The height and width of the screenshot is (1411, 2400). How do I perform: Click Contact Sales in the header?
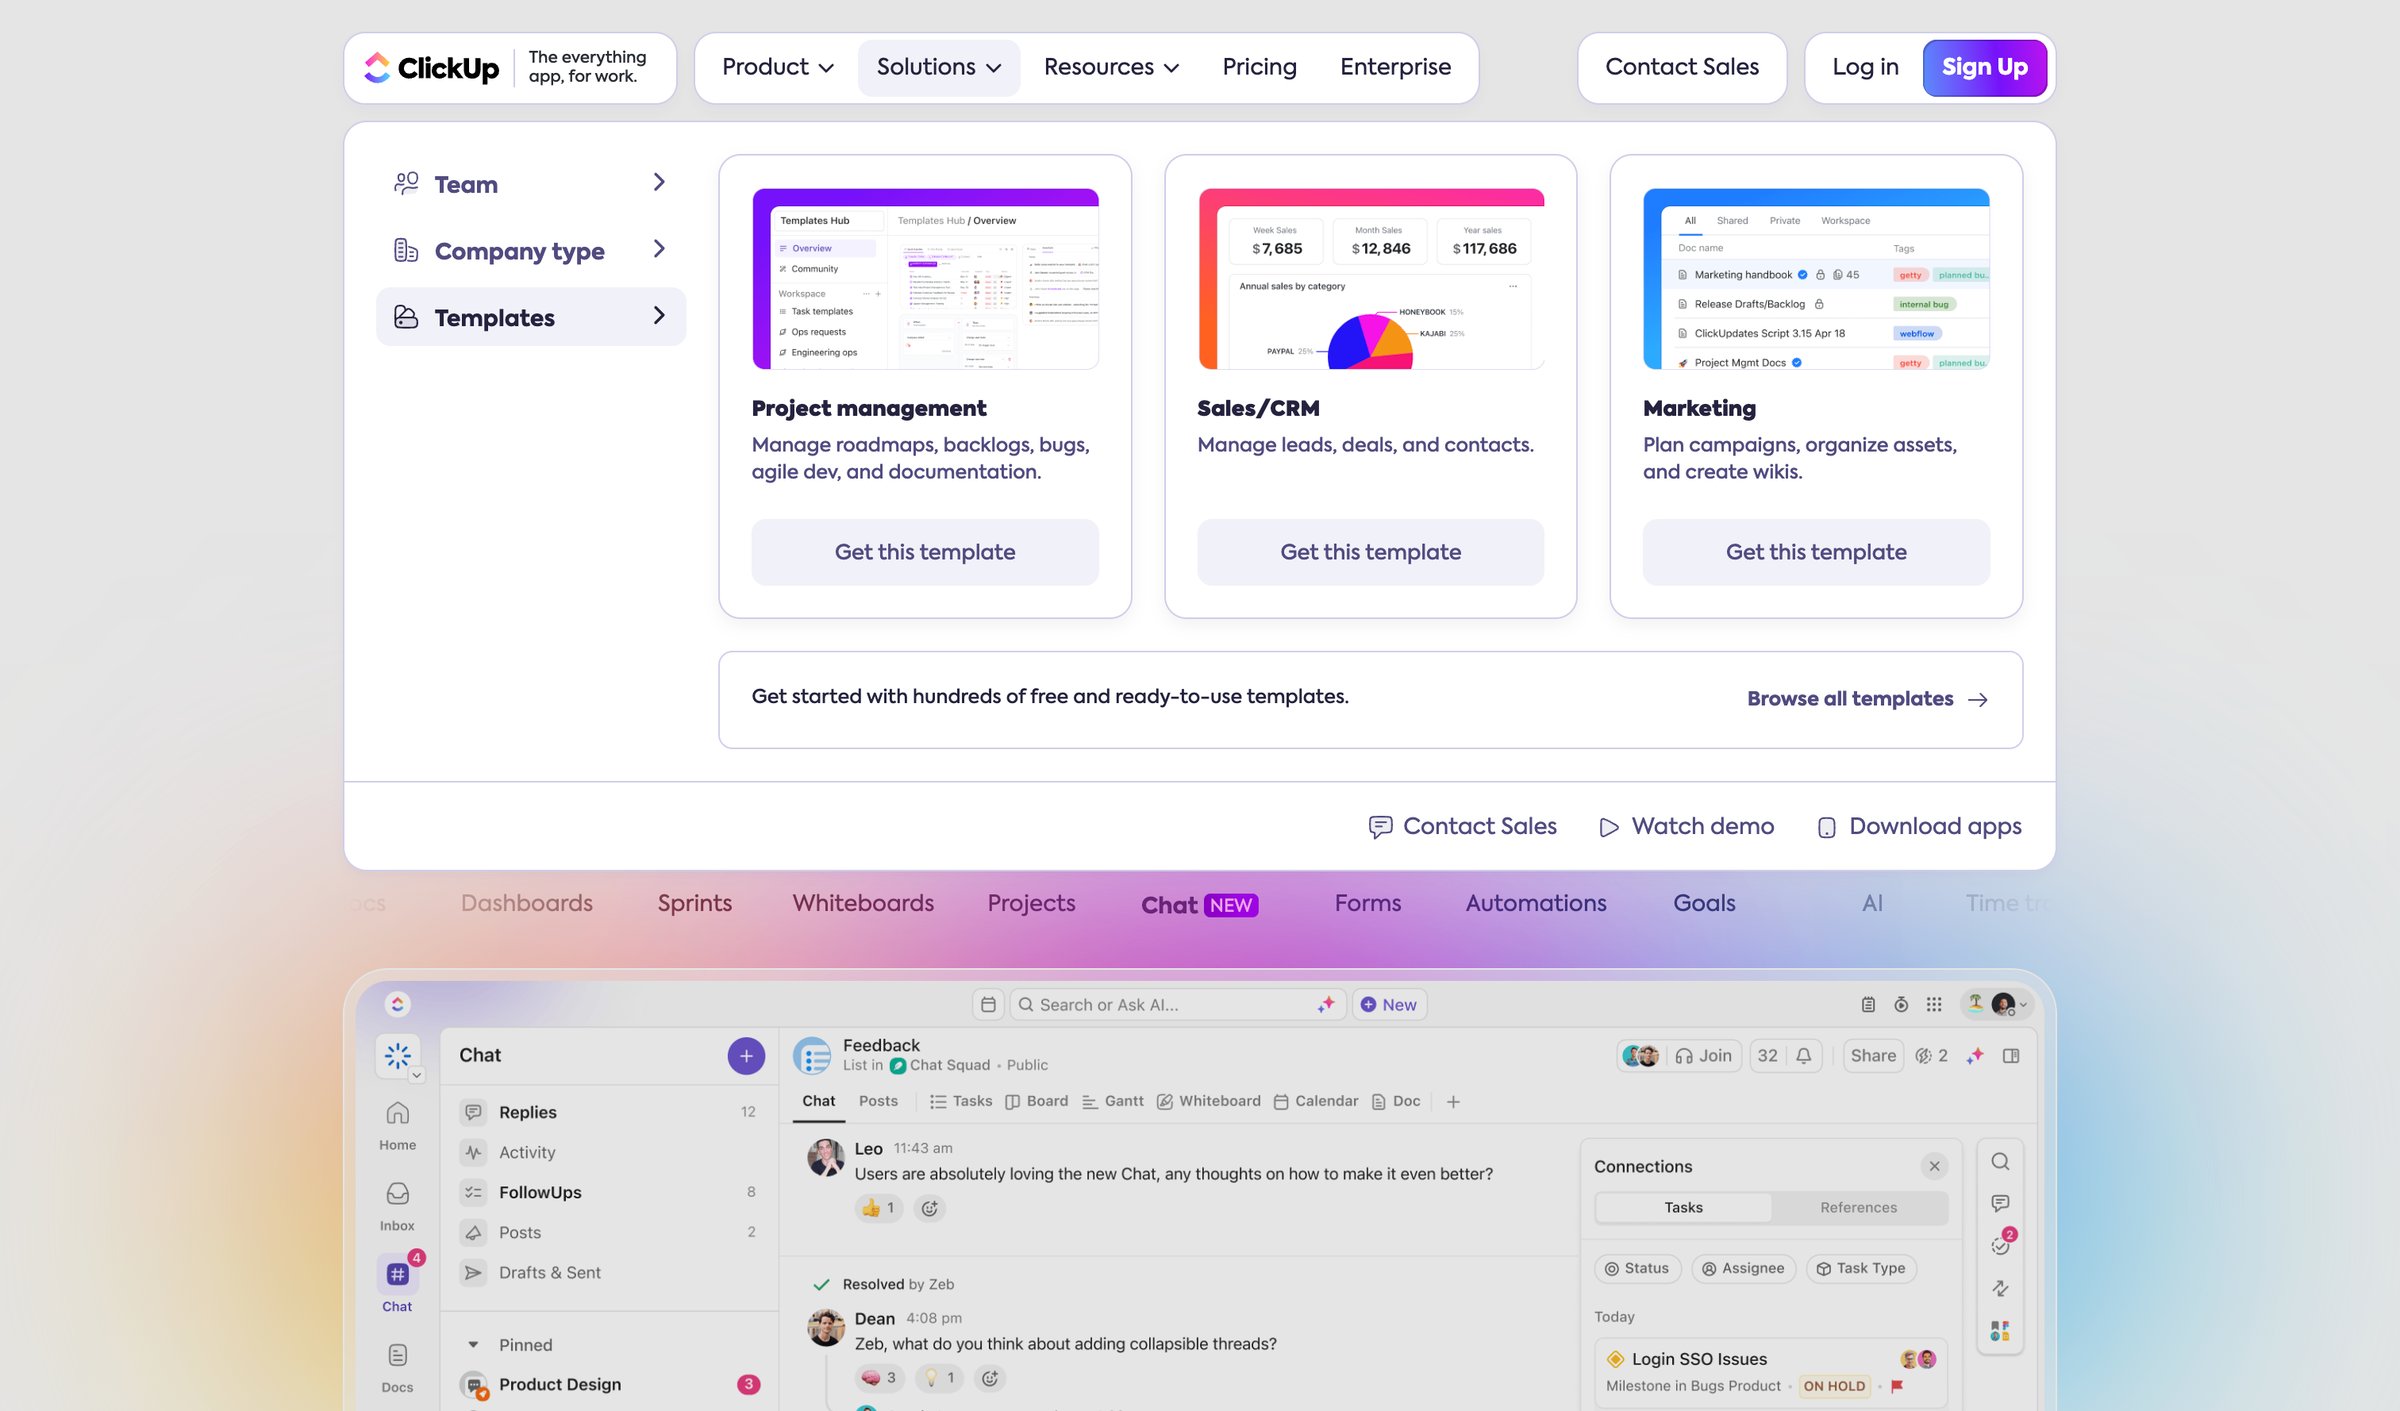click(1682, 67)
